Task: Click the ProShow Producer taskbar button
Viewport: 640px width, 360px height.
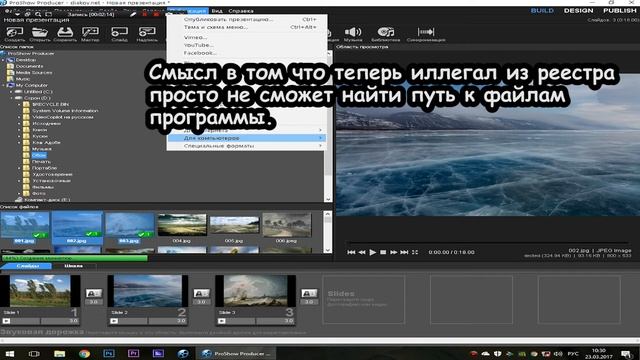Action: tap(236, 353)
